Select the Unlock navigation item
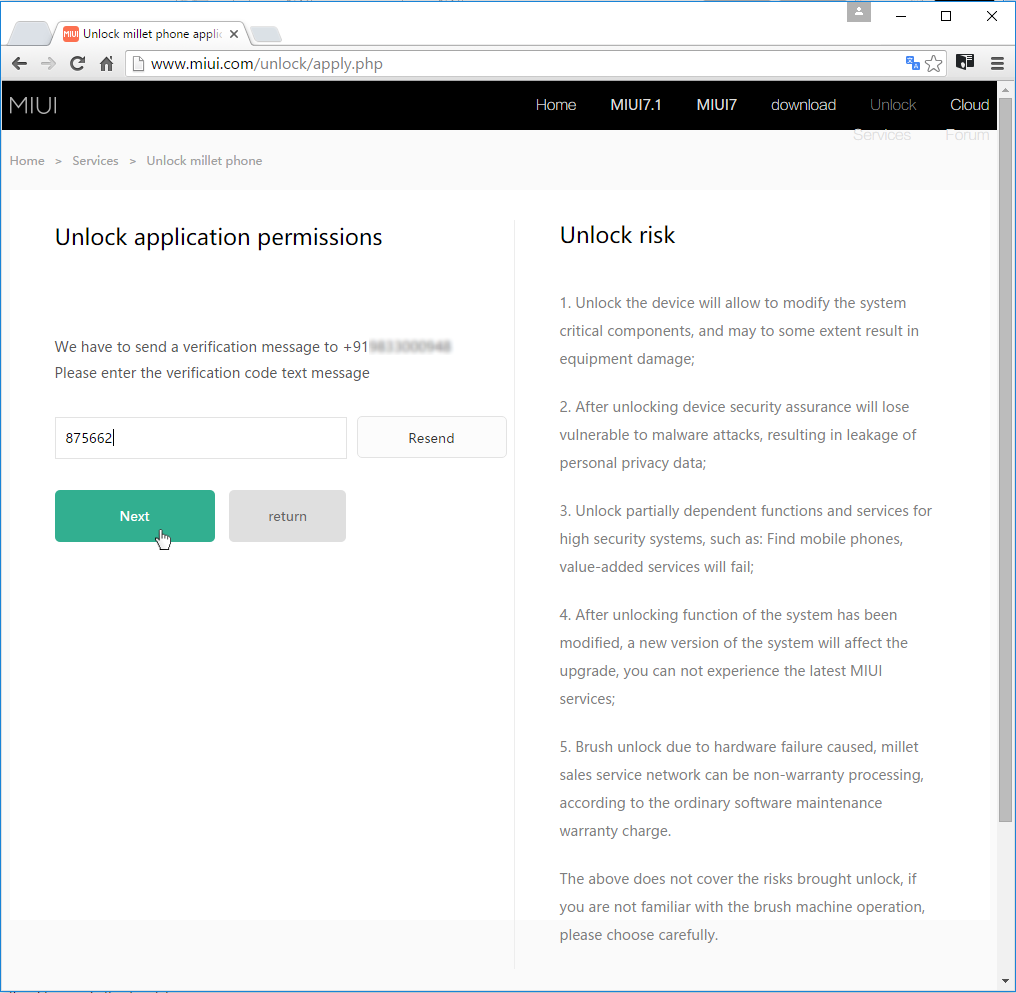Screen dimensions: 1016x993 point(893,105)
